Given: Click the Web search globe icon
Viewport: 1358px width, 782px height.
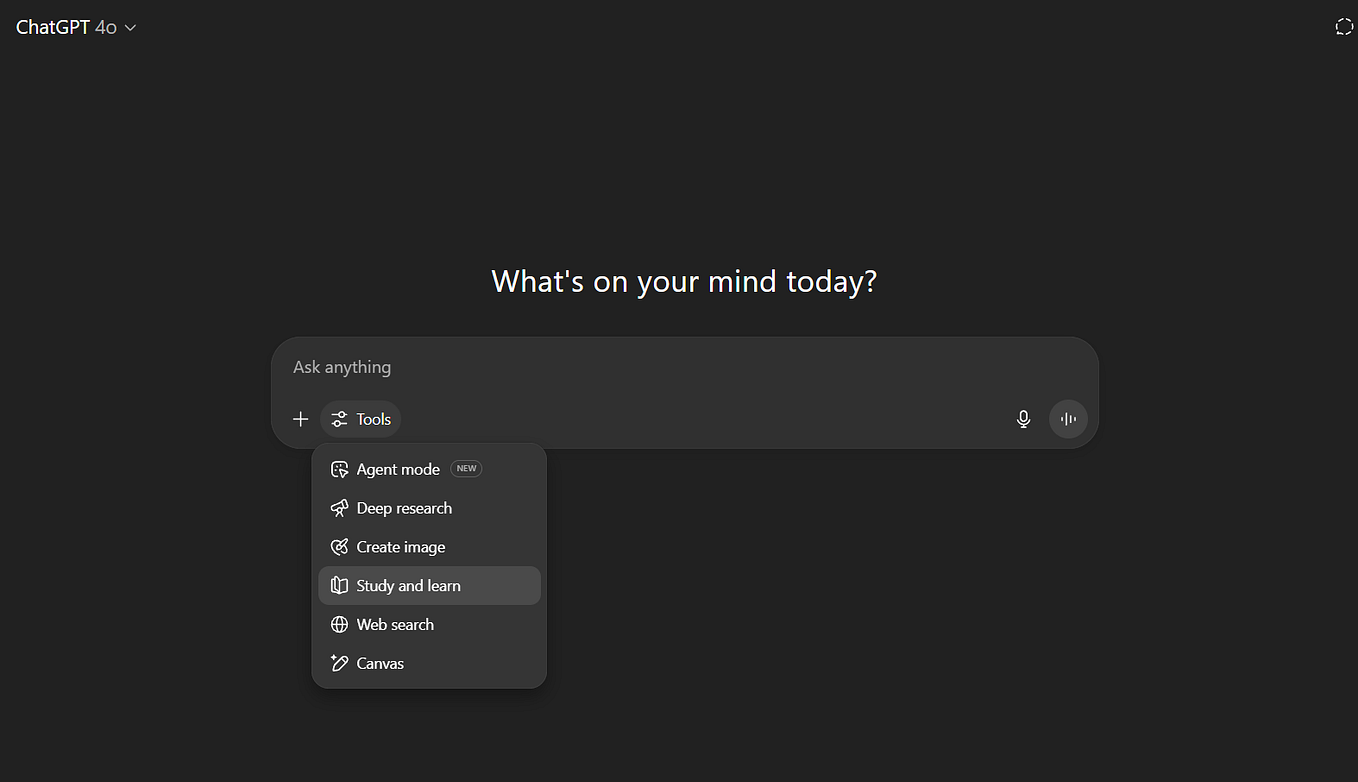Looking at the screenshot, I should [x=340, y=624].
